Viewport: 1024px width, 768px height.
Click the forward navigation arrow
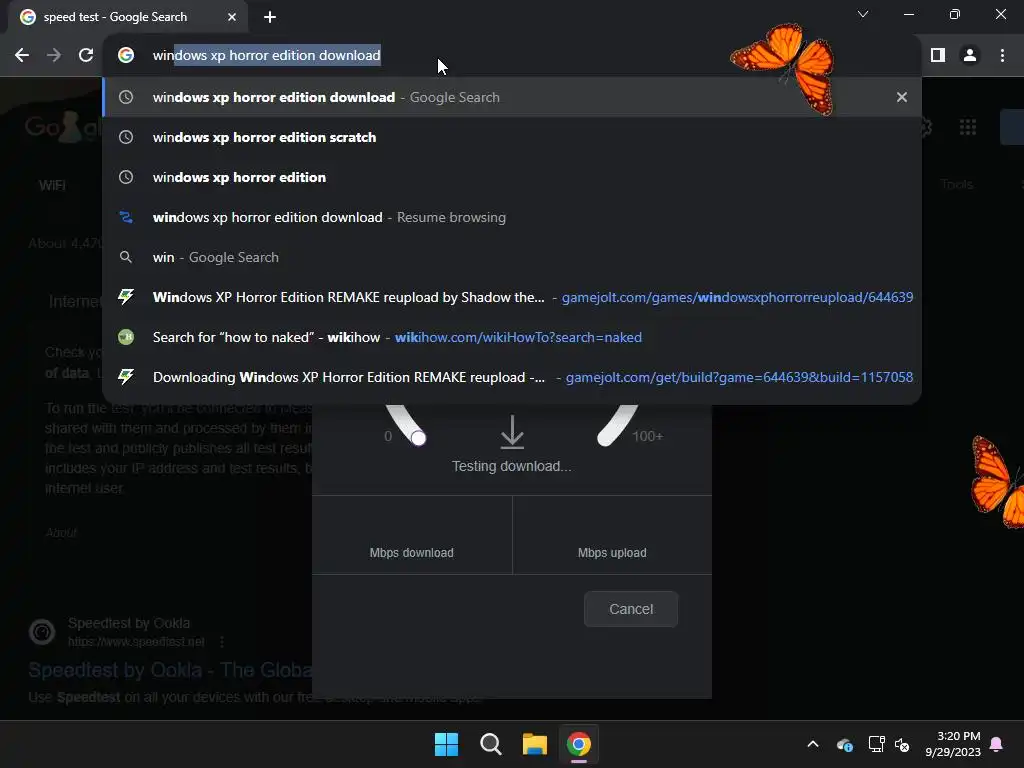(54, 56)
